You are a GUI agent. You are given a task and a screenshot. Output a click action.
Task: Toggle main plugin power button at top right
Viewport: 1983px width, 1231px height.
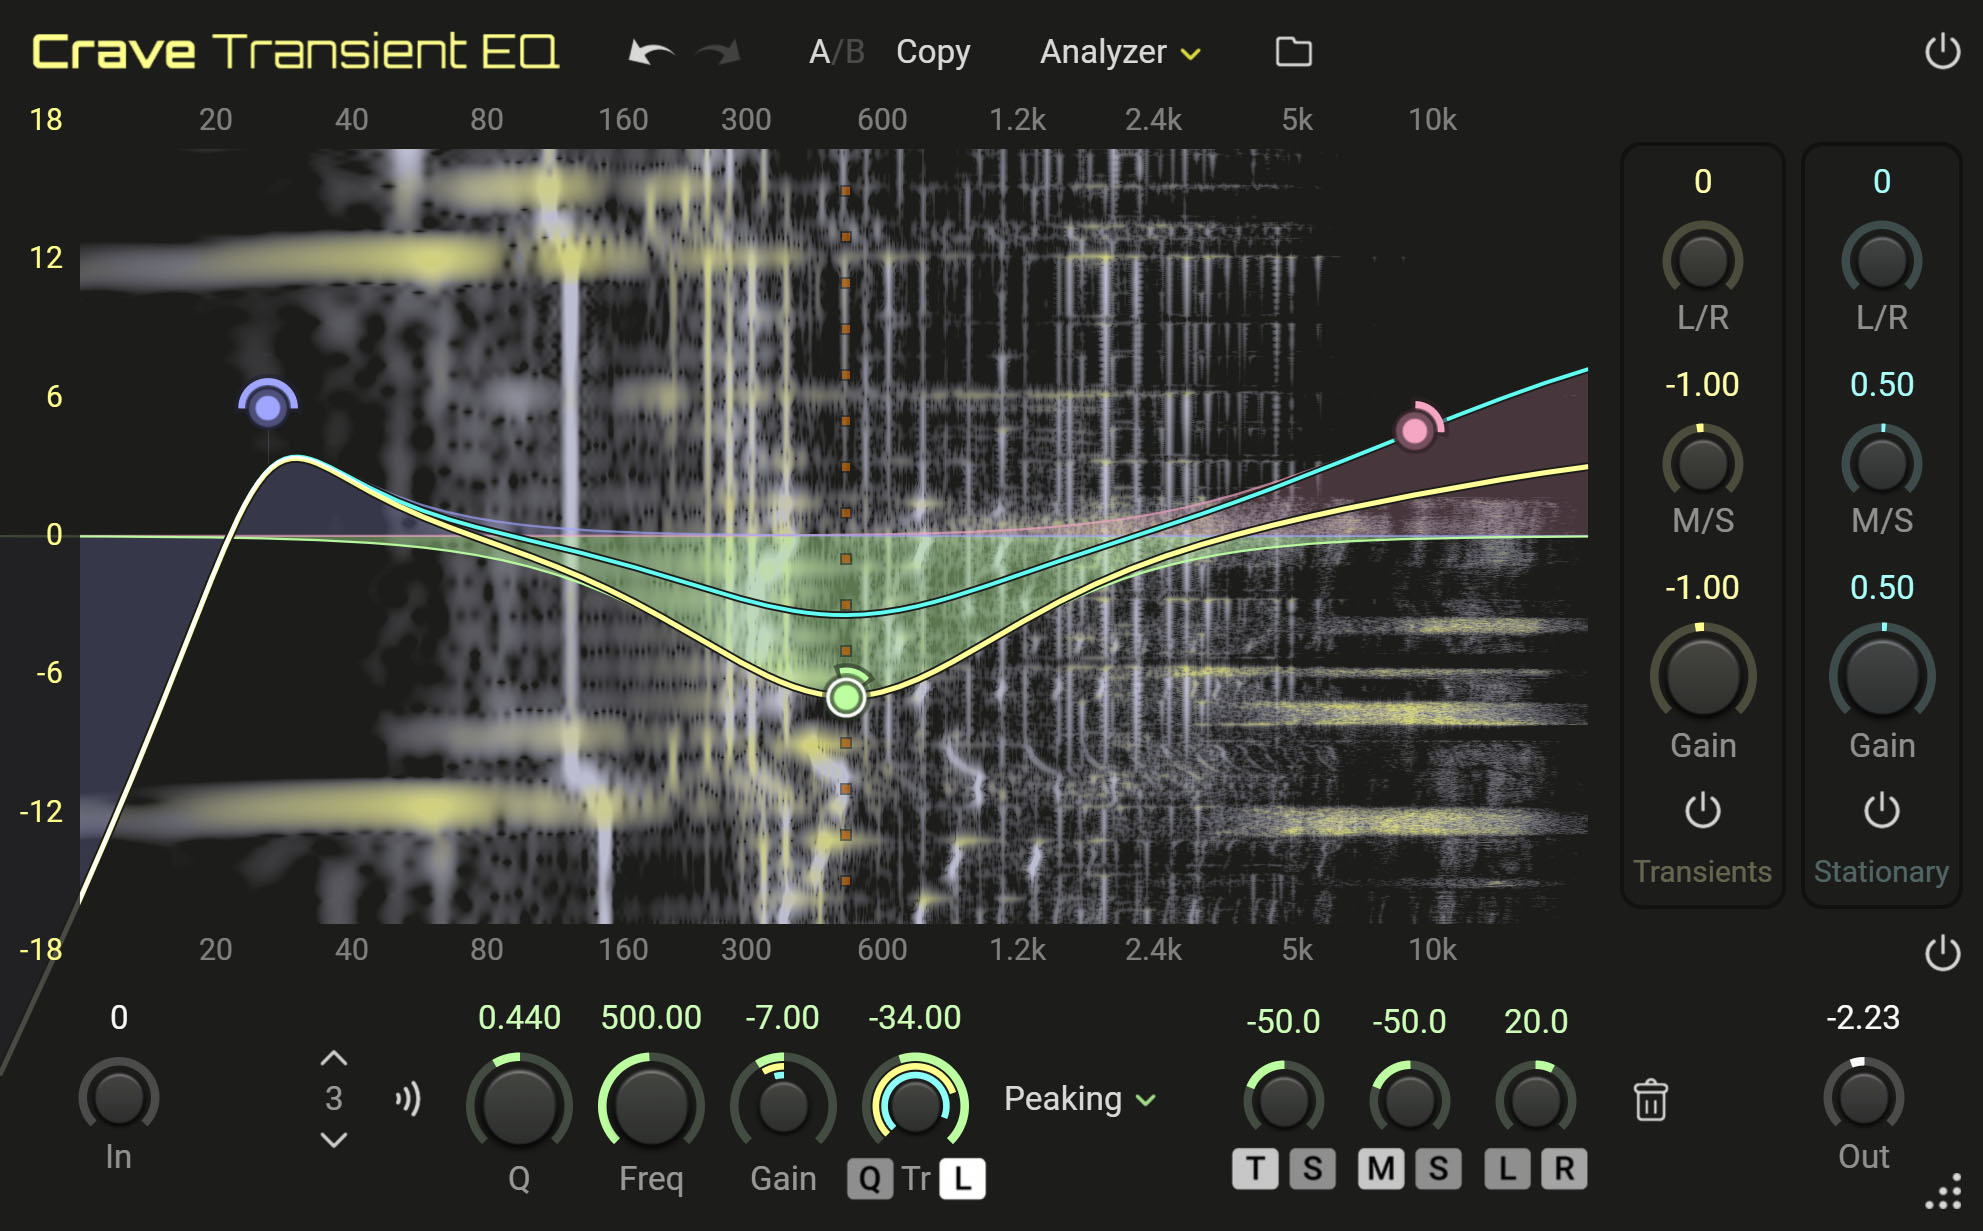pyautogui.click(x=1942, y=52)
